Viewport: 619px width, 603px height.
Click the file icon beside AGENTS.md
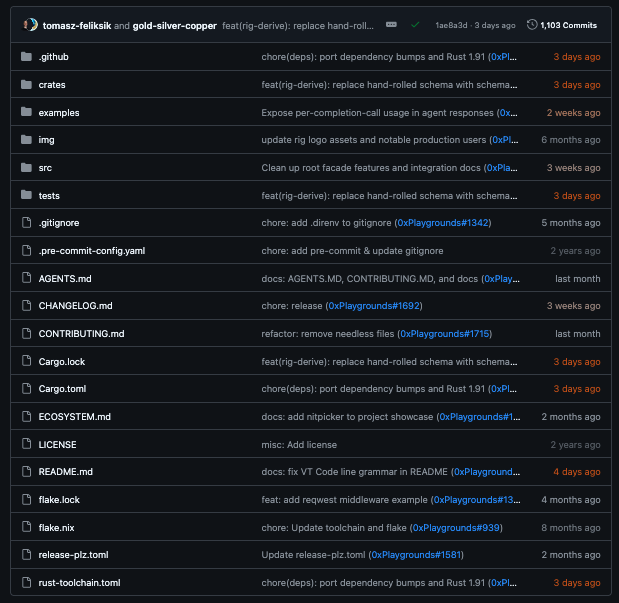(x=26, y=278)
